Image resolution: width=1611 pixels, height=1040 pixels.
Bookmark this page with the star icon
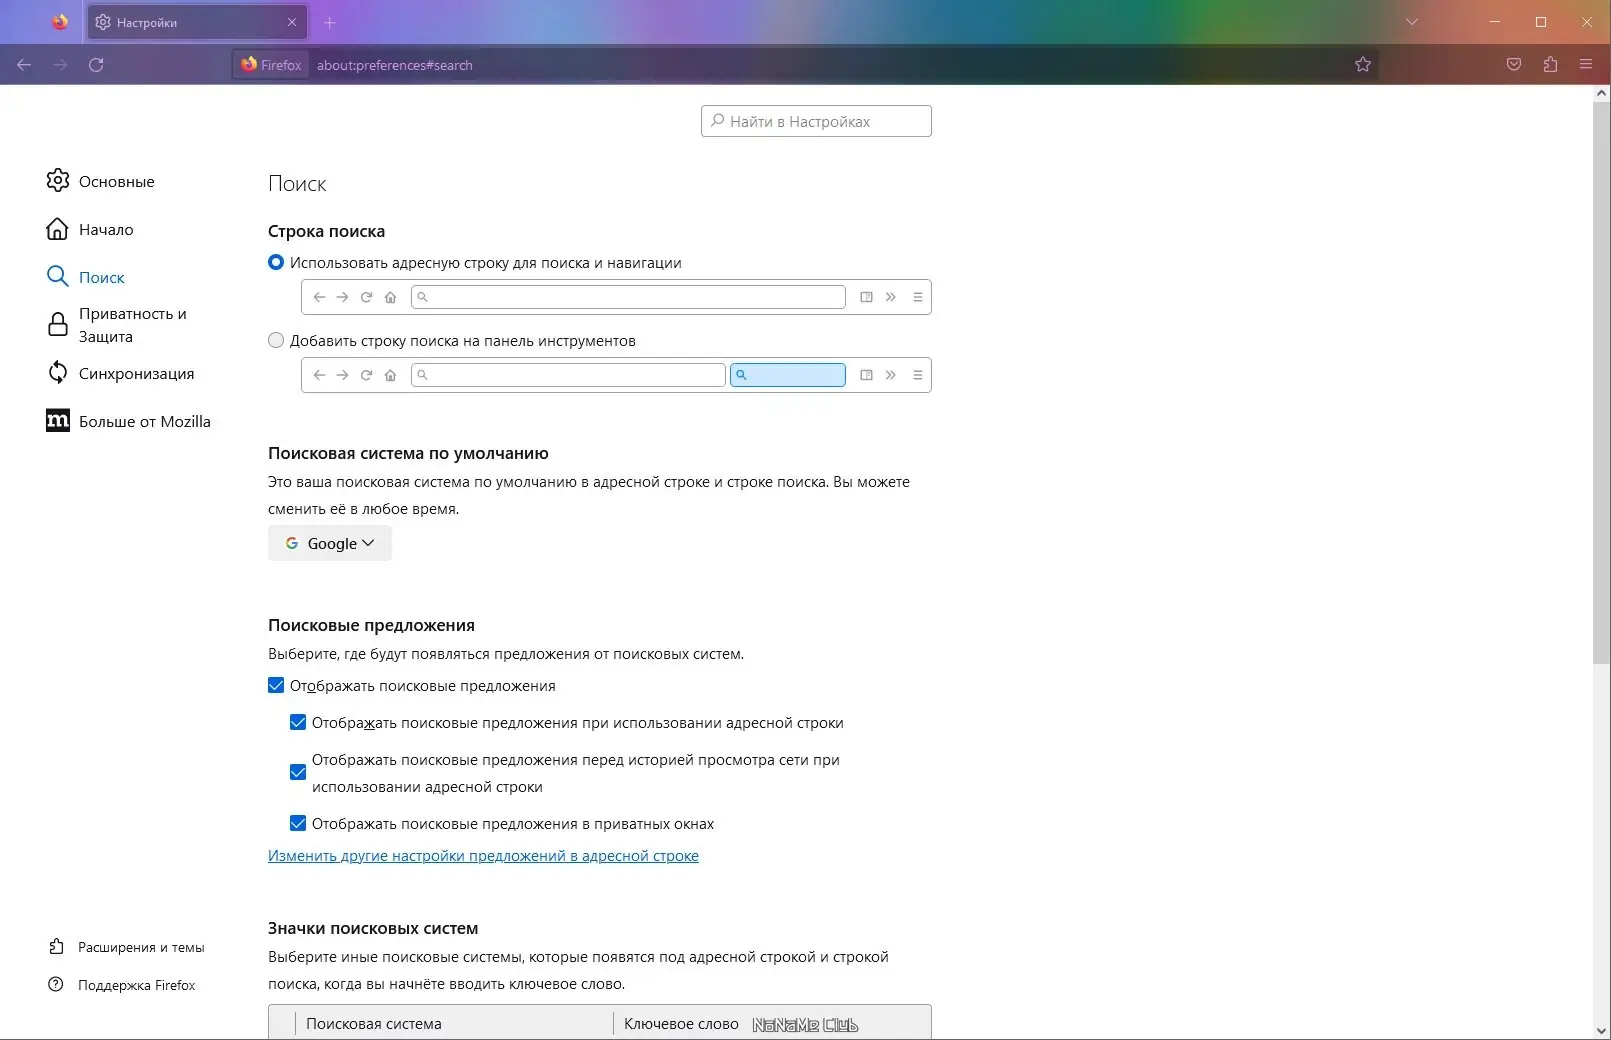(x=1363, y=65)
